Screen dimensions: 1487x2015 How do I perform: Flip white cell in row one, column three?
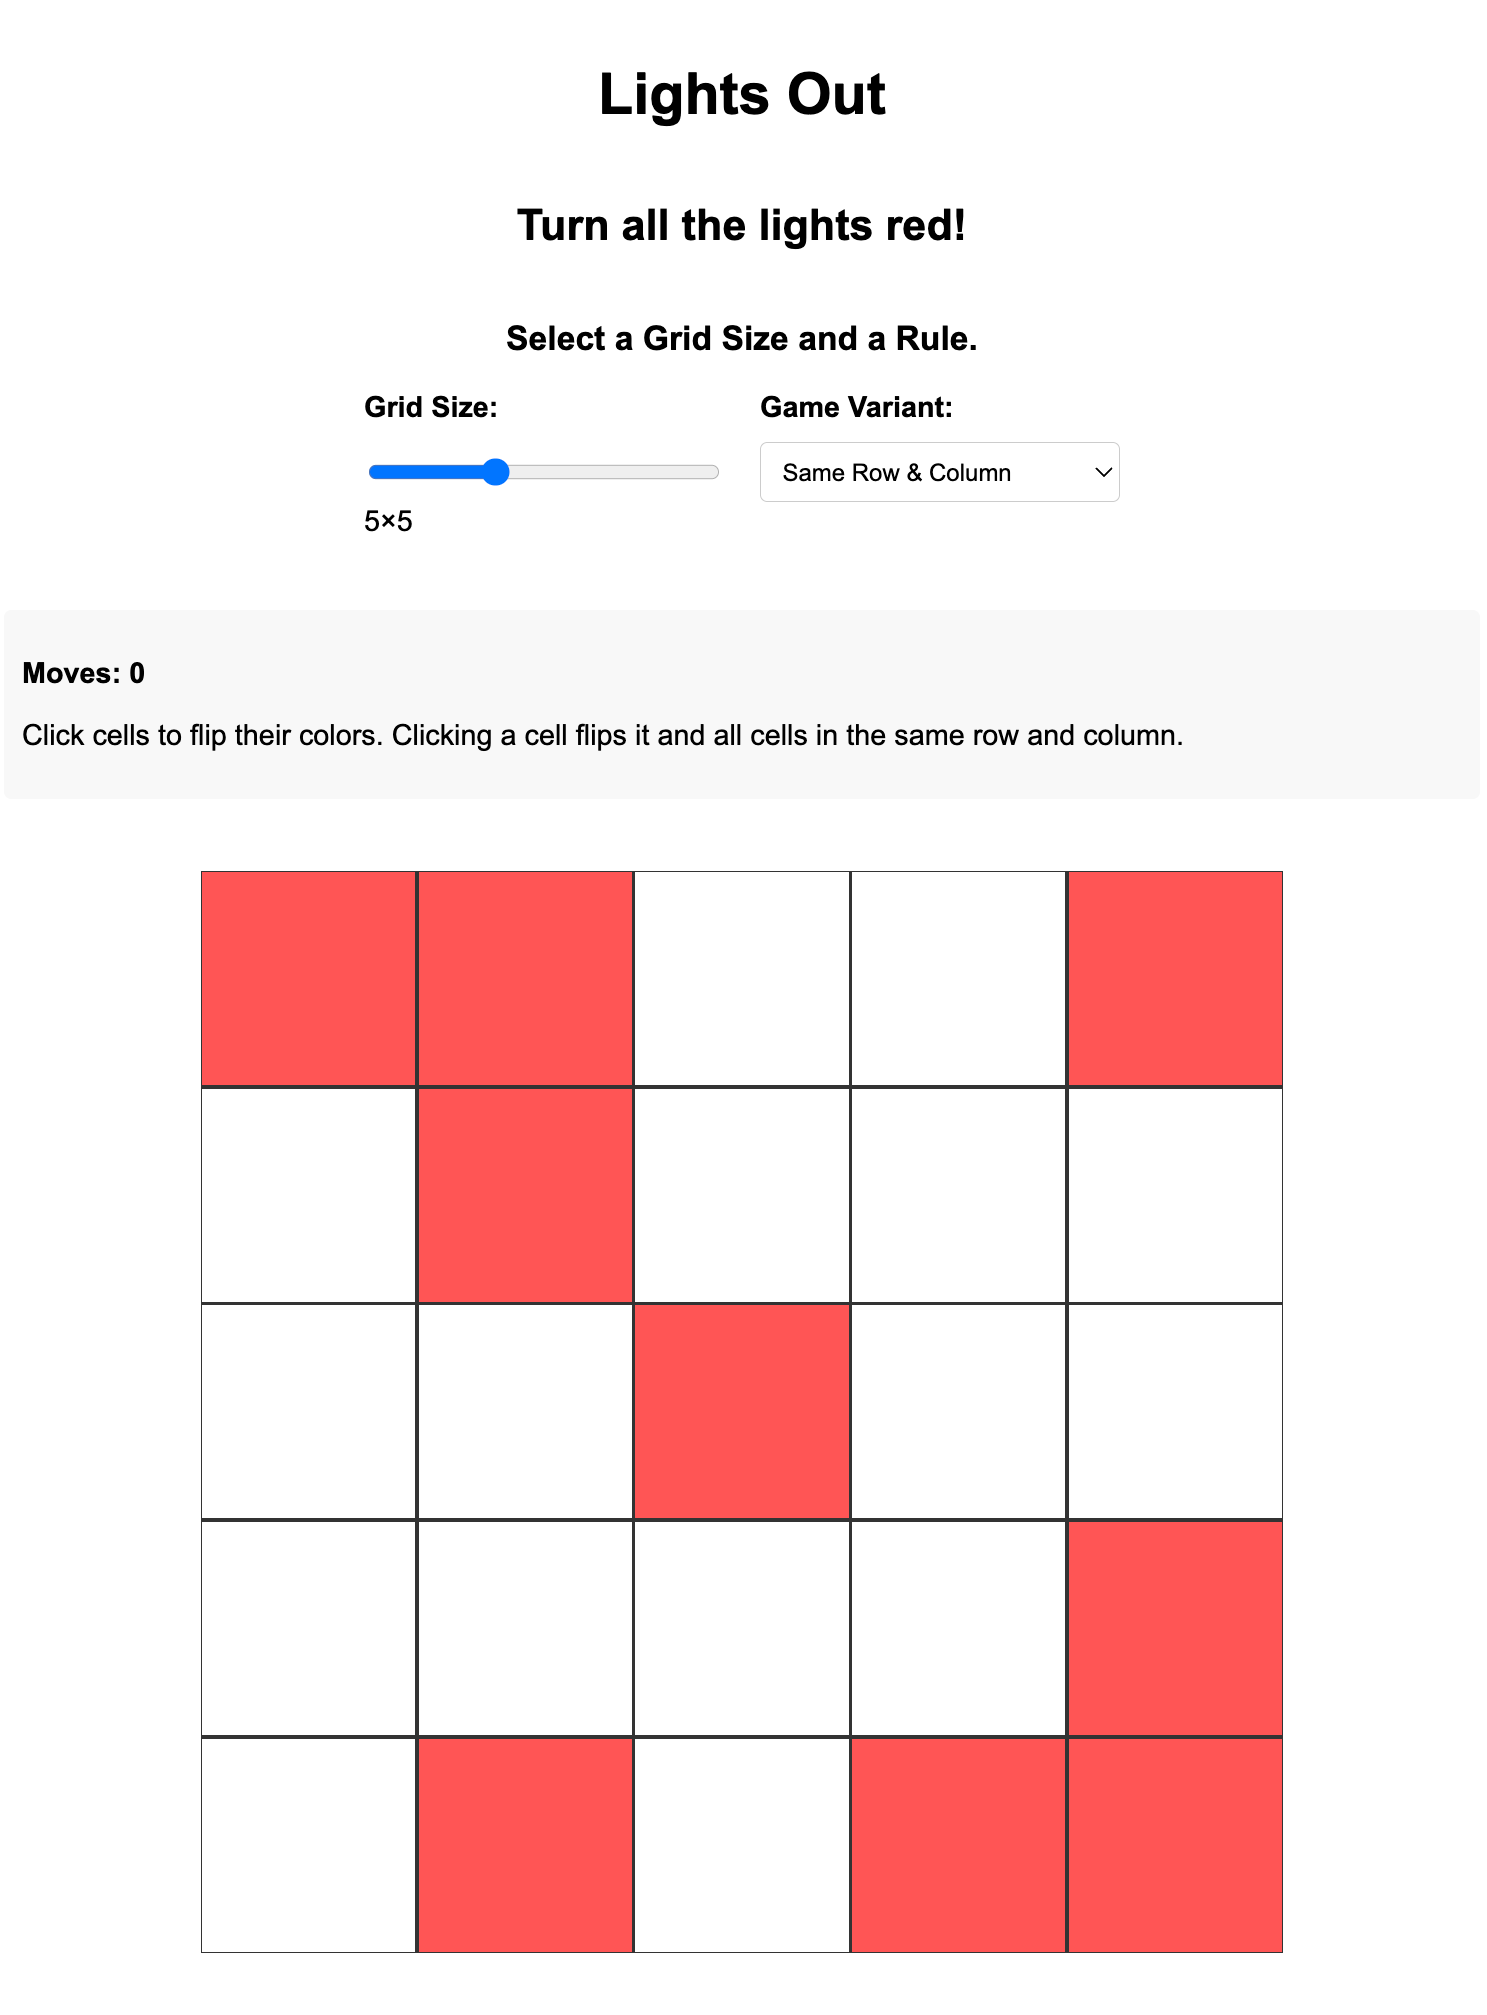tap(742, 978)
